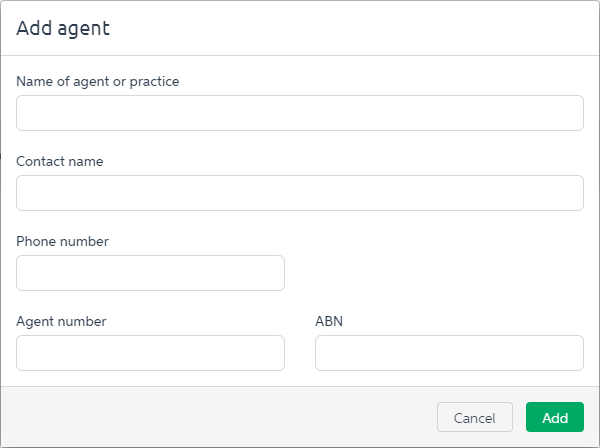
Task: Click the "Name of agent or practice" label
Action: (x=98, y=81)
